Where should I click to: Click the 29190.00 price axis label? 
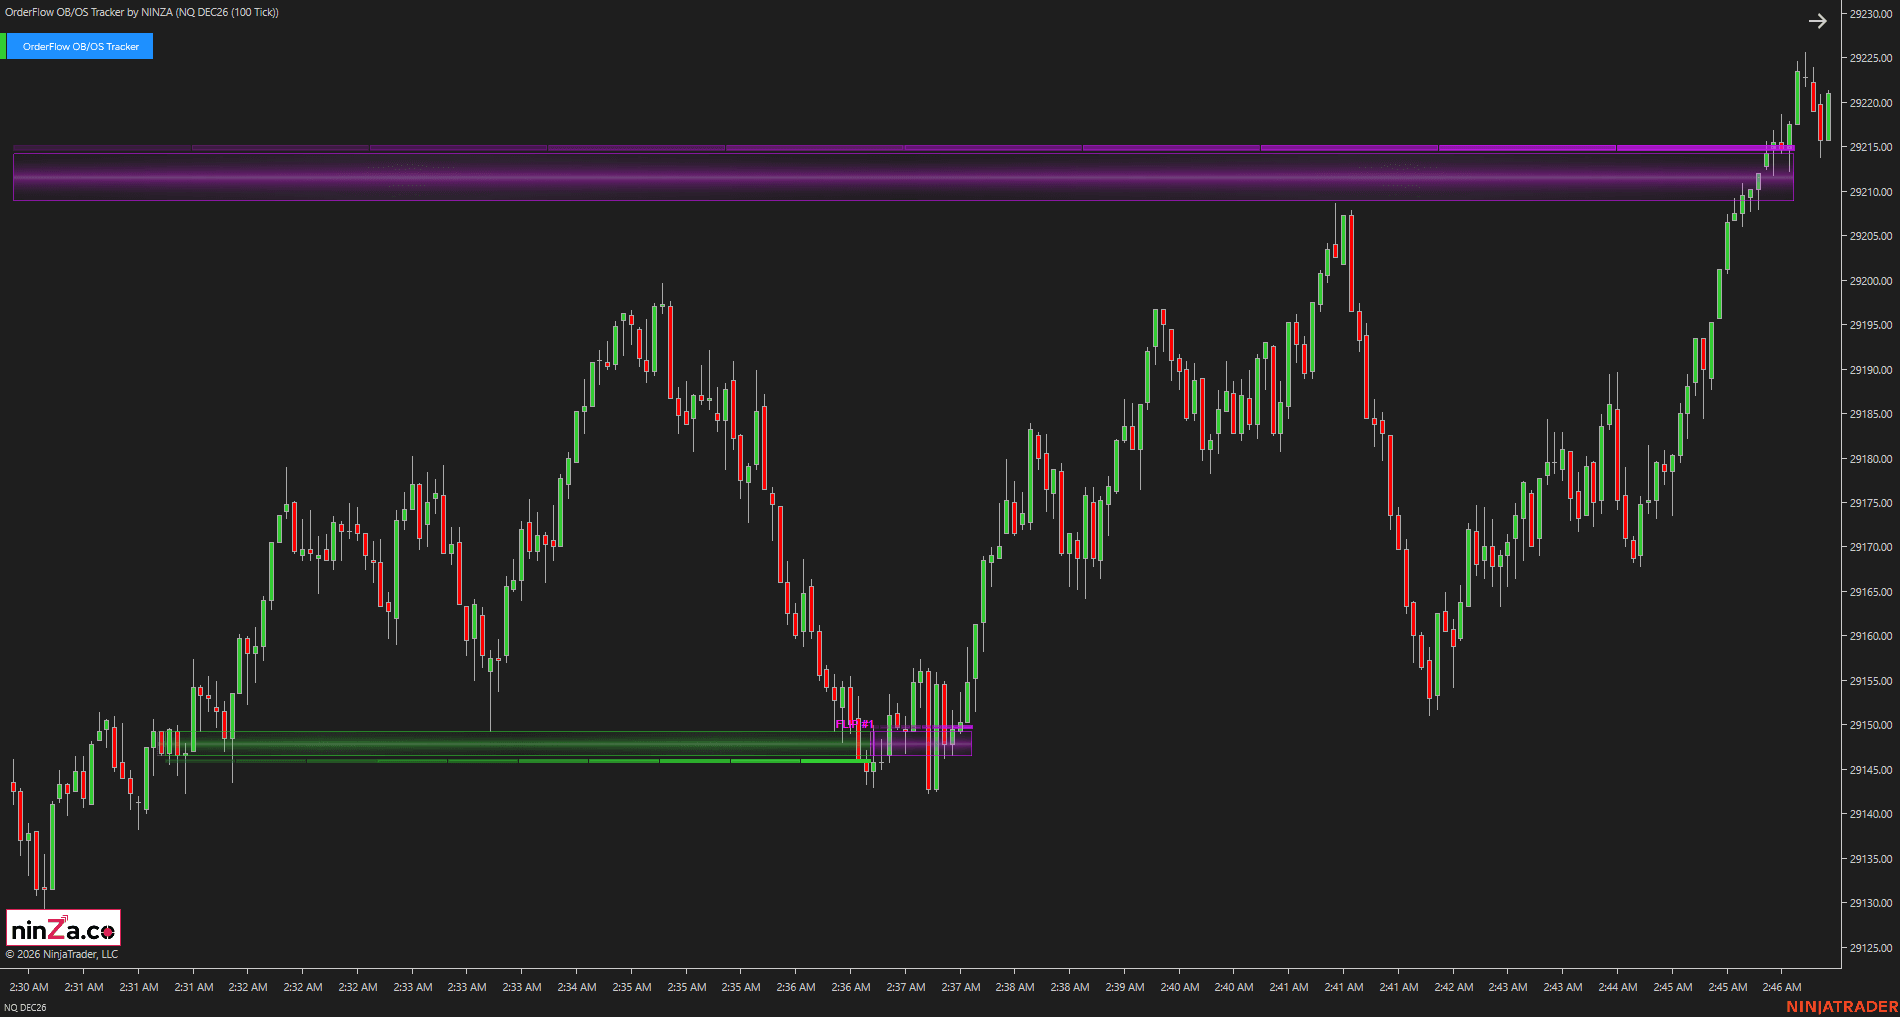tap(1870, 370)
